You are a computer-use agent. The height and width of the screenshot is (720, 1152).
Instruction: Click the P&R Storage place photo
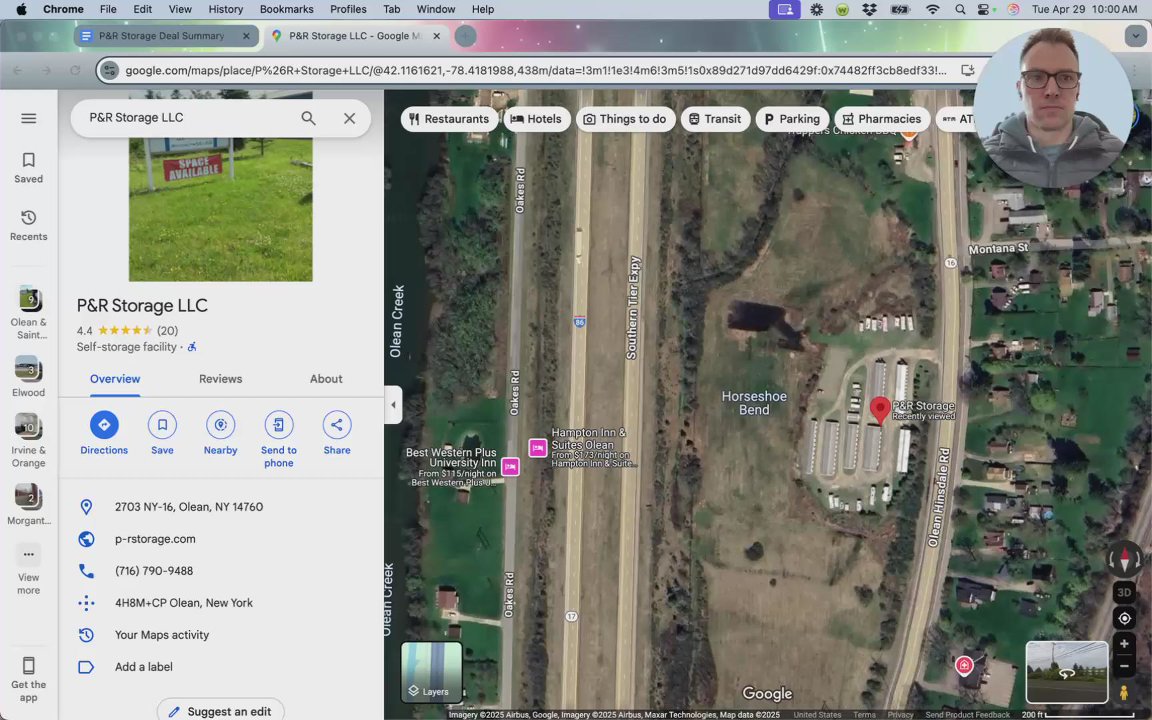220,186
